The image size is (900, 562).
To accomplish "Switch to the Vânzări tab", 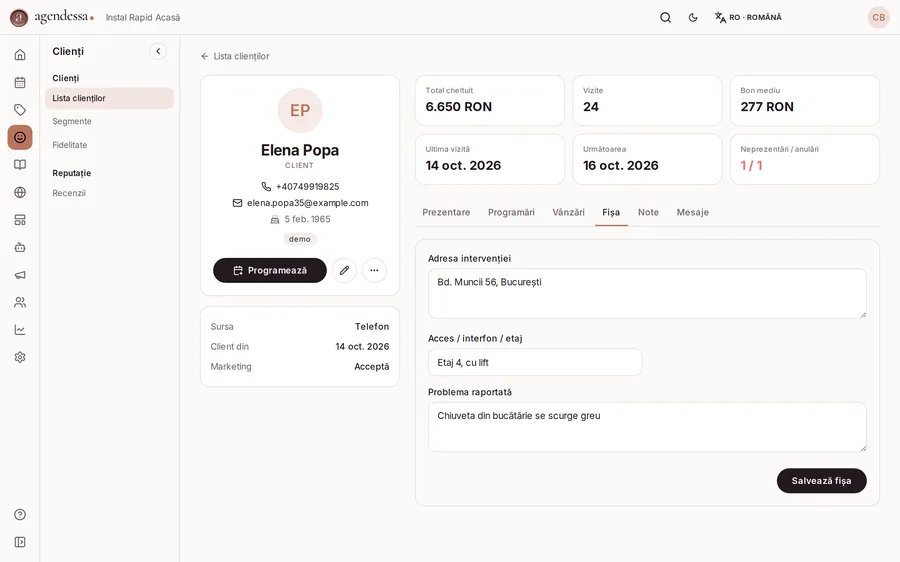I will [x=568, y=212].
